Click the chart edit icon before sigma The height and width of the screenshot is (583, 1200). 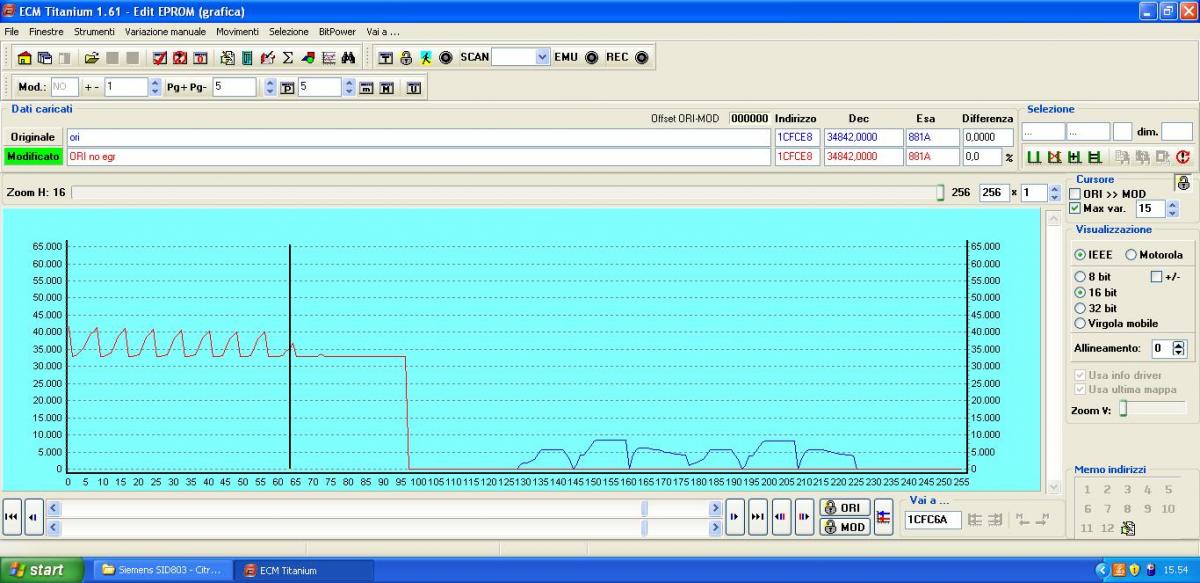click(x=268, y=58)
